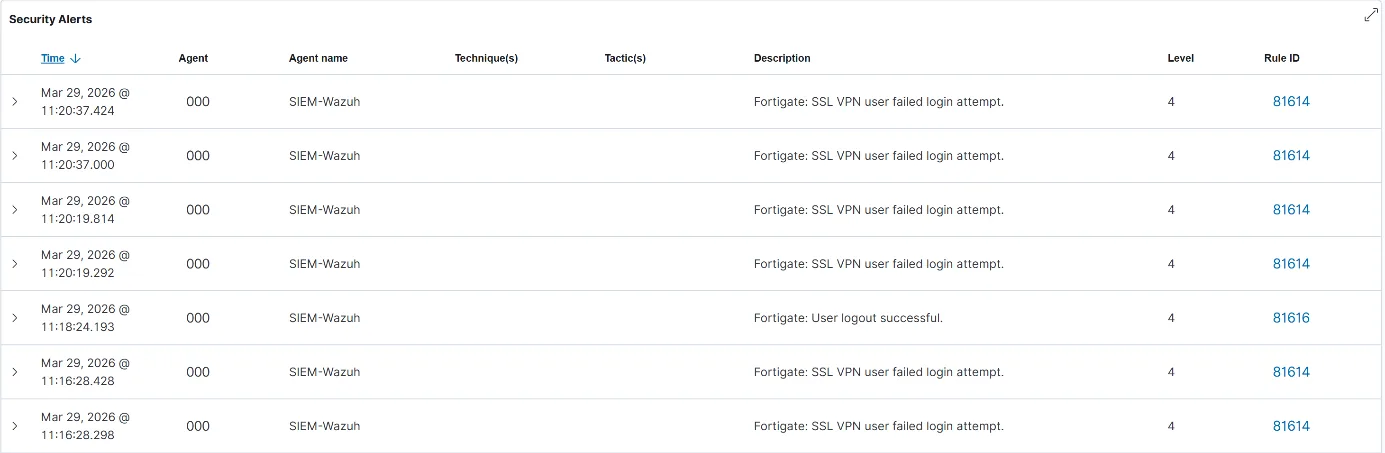Click the Rule ID column header

(1282, 58)
